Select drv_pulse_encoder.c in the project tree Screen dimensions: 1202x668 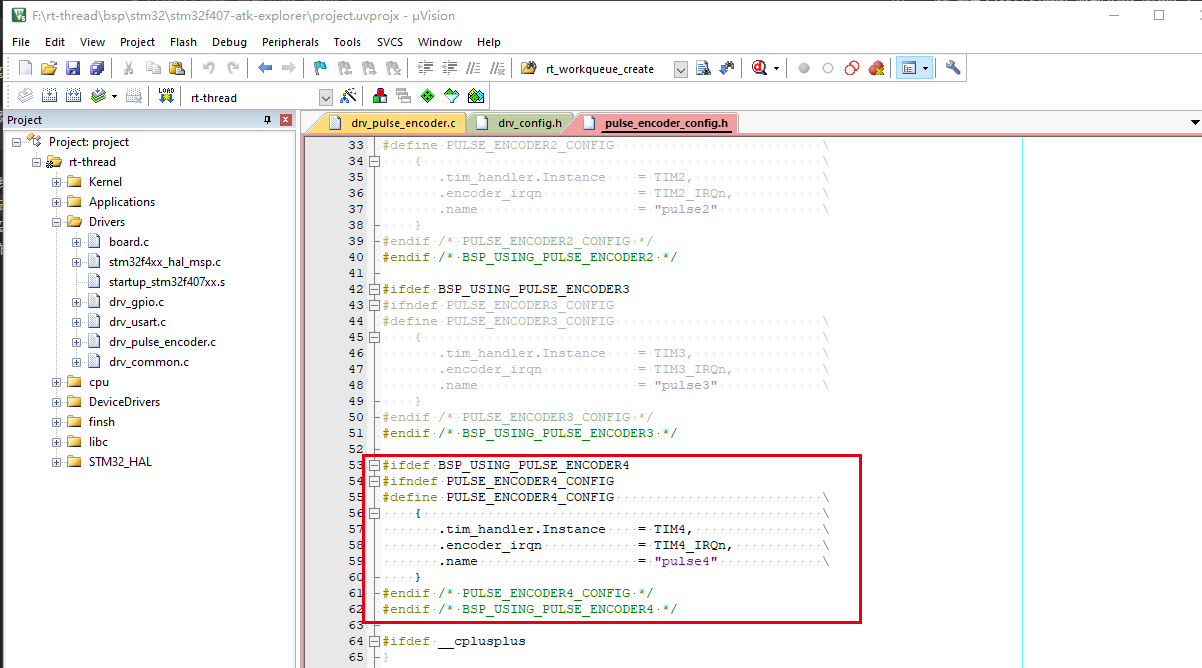click(x=162, y=342)
